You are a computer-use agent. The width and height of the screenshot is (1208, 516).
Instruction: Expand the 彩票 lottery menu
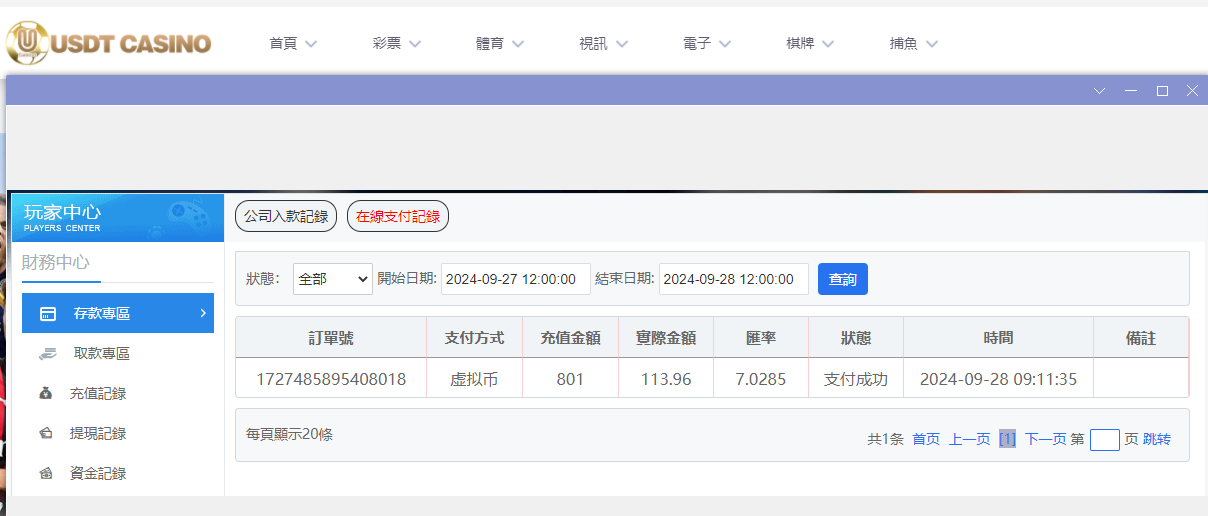(x=397, y=44)
